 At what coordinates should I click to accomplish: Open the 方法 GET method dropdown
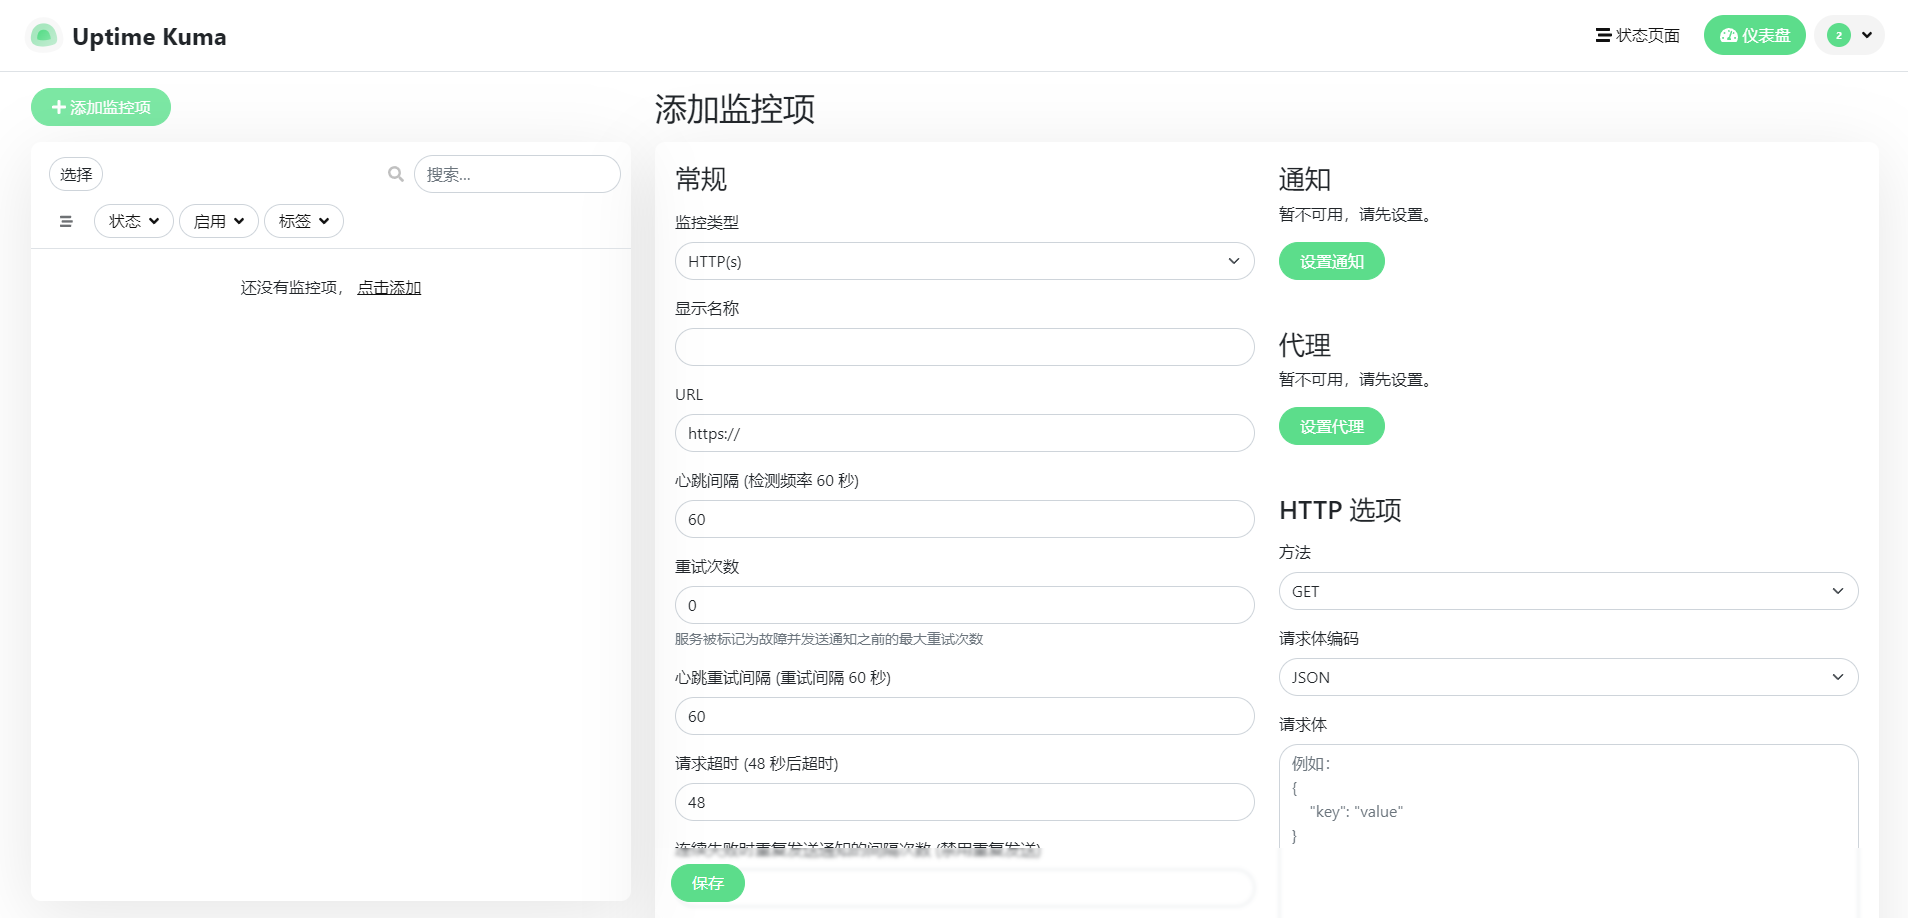tap(1569, 591)
